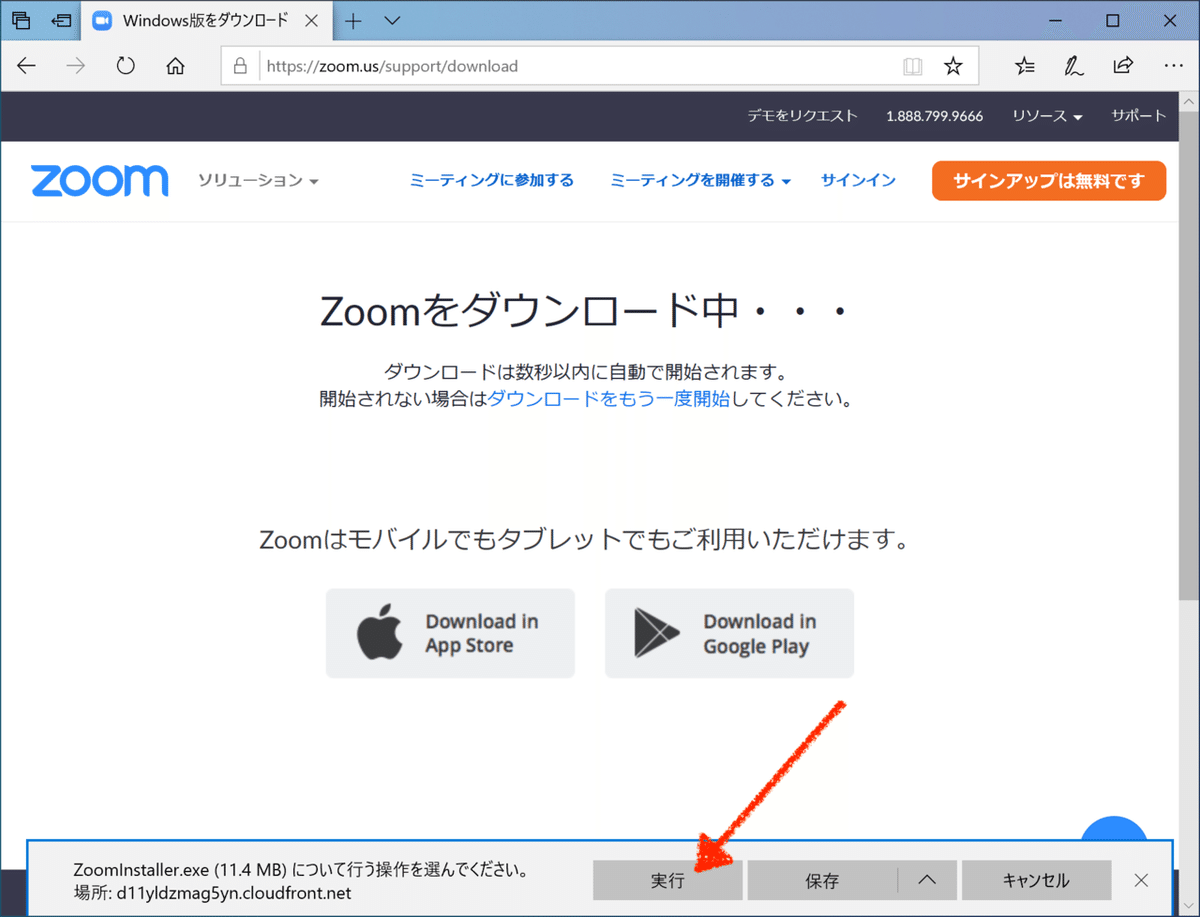Viewport: 1200px width, 917px height.
Task: Click ダウンロードをもう一度開始 link
Action: [x=609, y=399]
